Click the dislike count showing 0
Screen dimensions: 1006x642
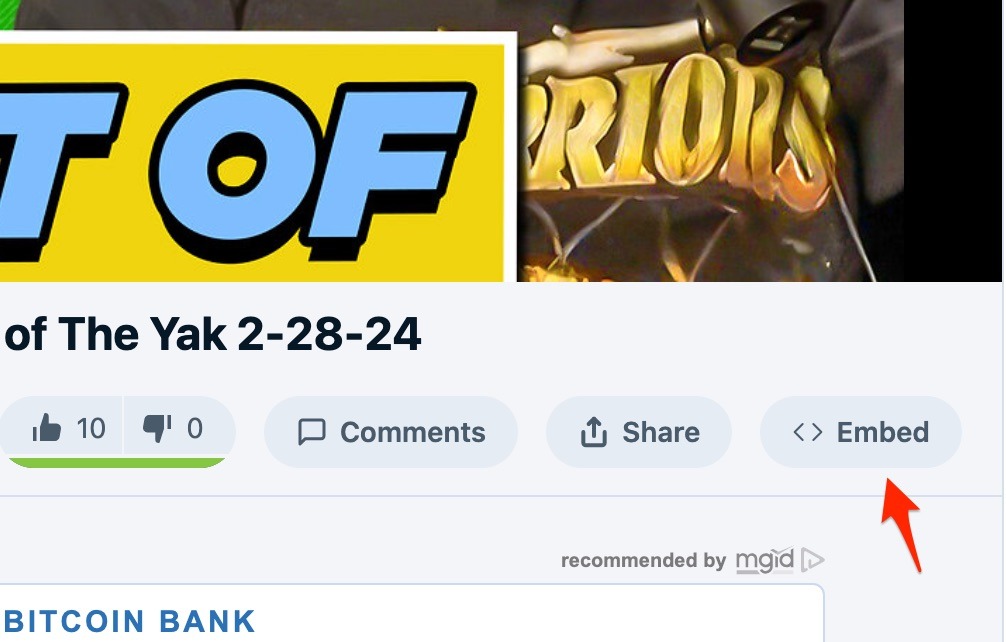tap(195, 428)
